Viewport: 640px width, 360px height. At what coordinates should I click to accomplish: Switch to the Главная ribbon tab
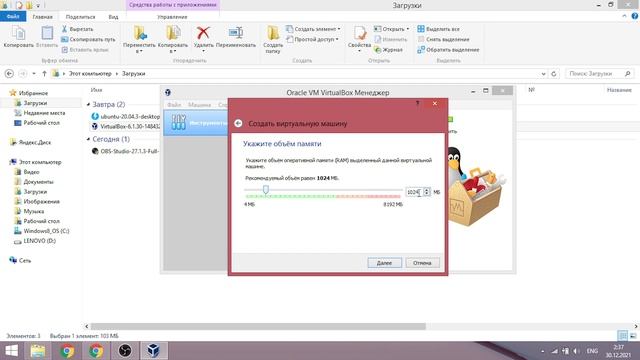(42, 17)
